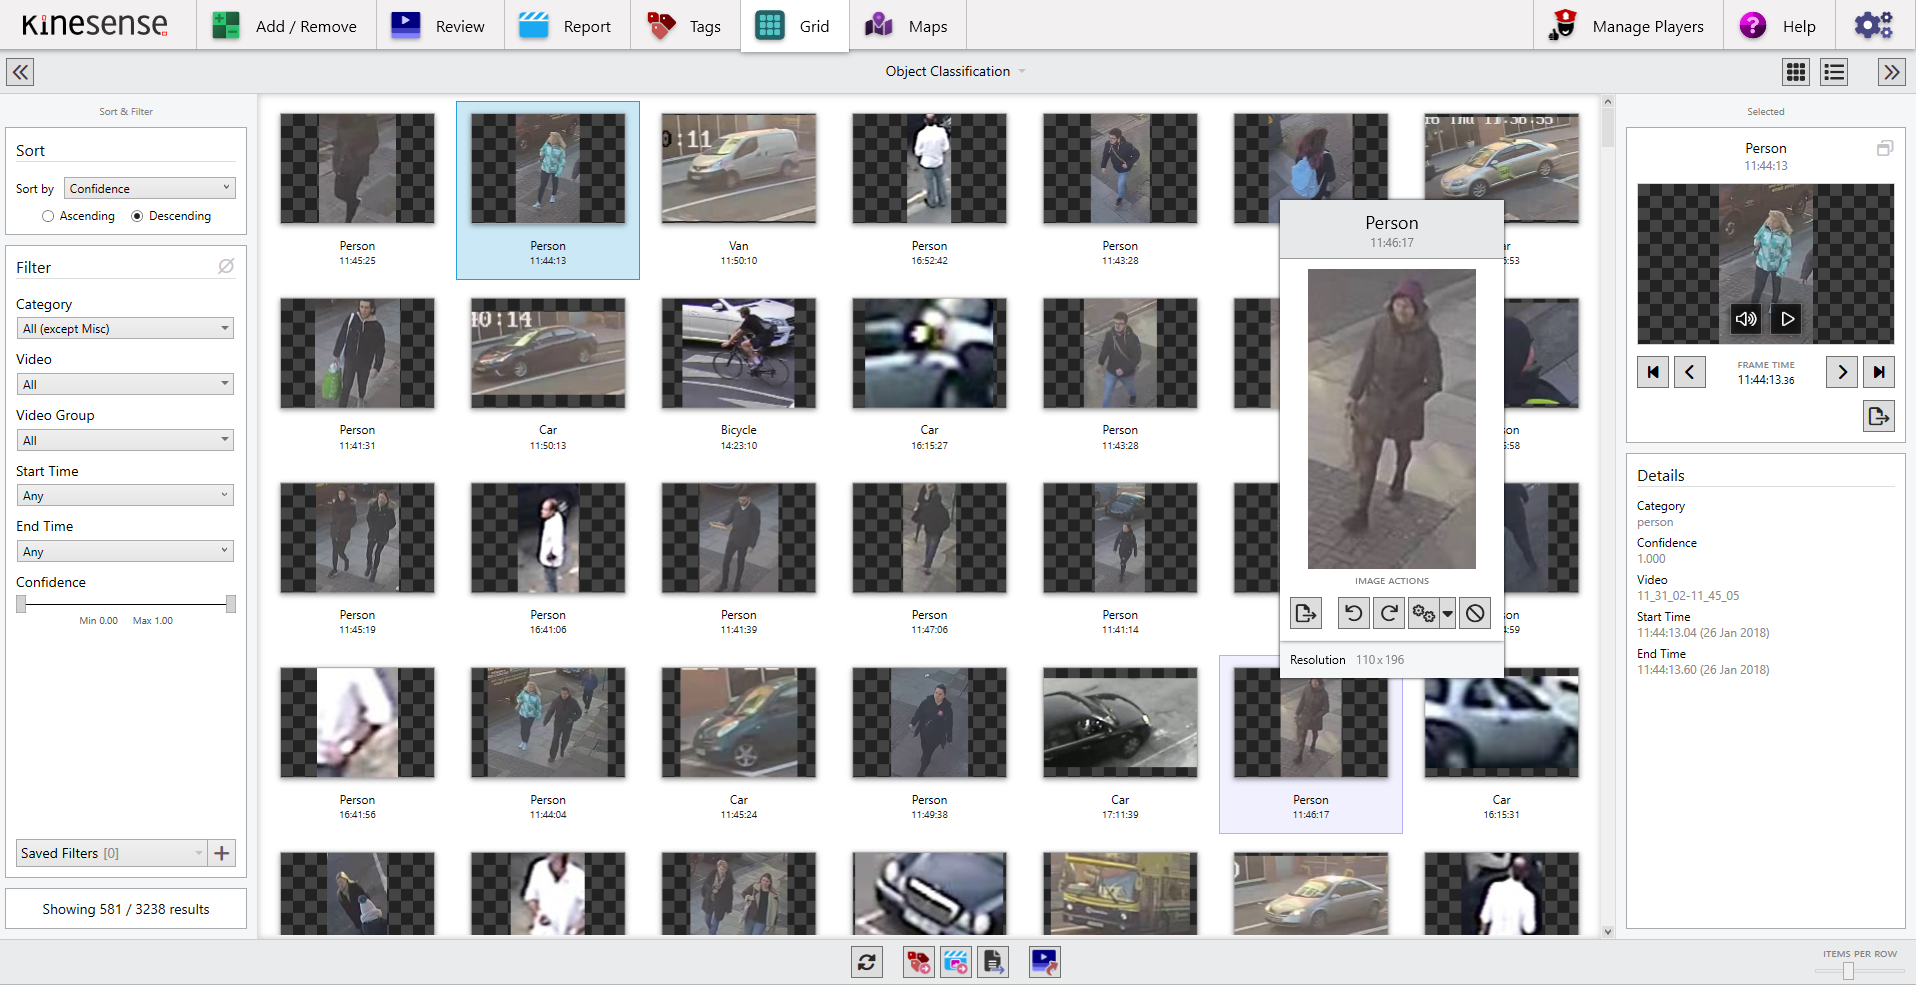
Task: Play the selected clip preview
Action: 1786,319
